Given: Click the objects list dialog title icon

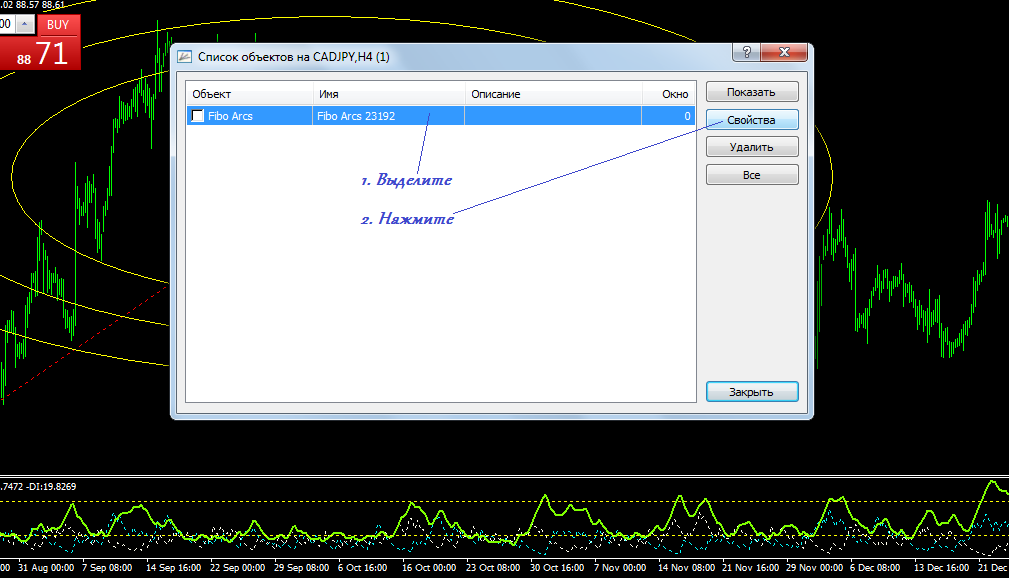Looking at the screenshot, I should click(185, 57).
